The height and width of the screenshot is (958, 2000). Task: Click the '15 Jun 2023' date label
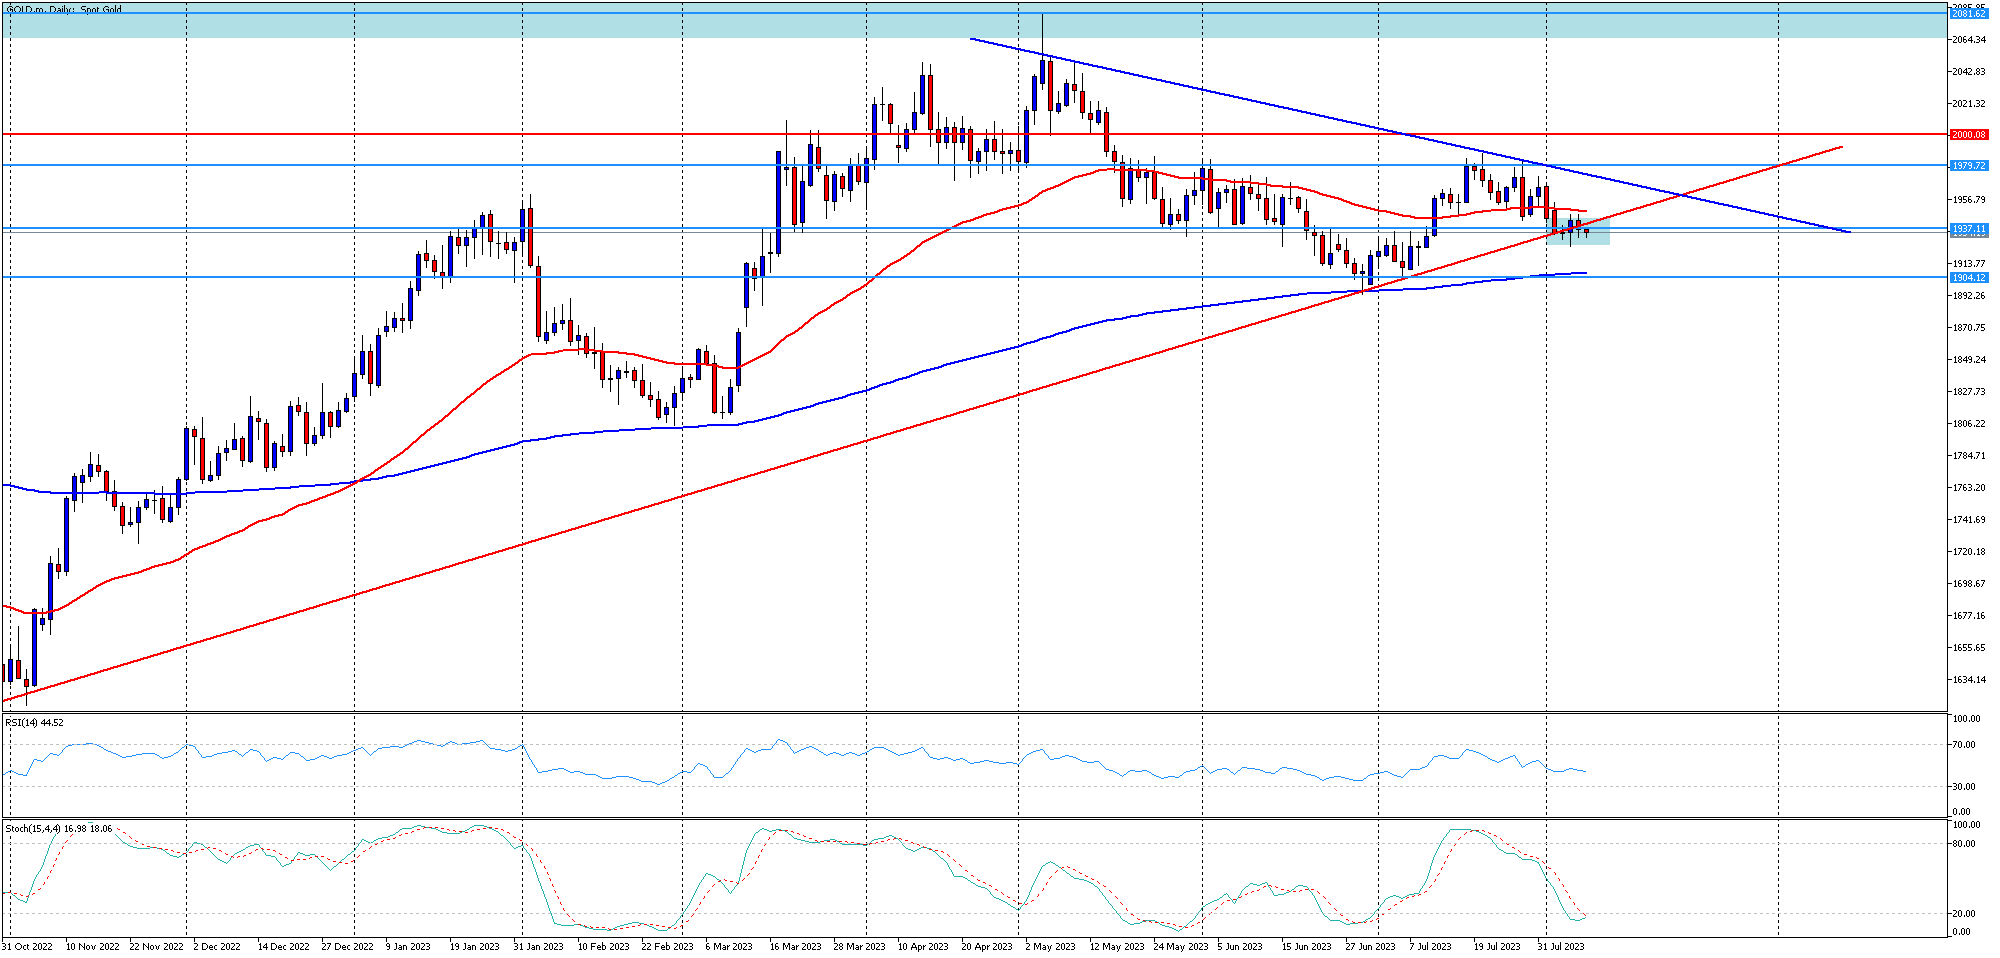point(1307,946)
